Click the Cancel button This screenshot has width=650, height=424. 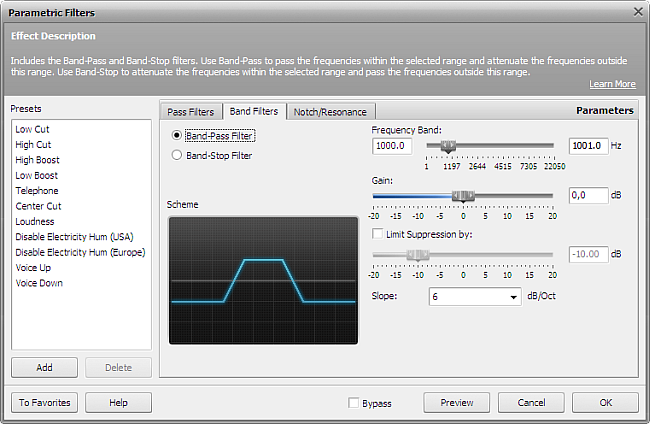pos(531,403)
